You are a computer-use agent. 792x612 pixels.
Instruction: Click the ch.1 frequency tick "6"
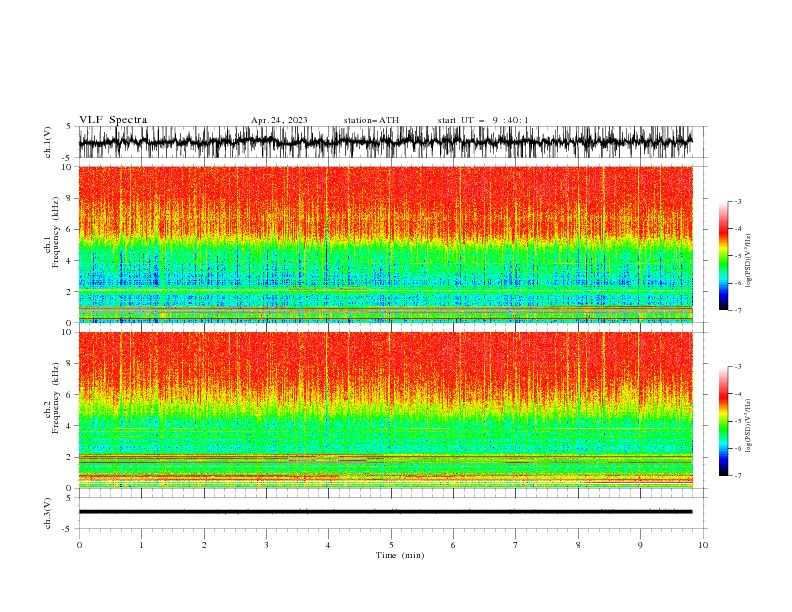click(x=69, y=230)
